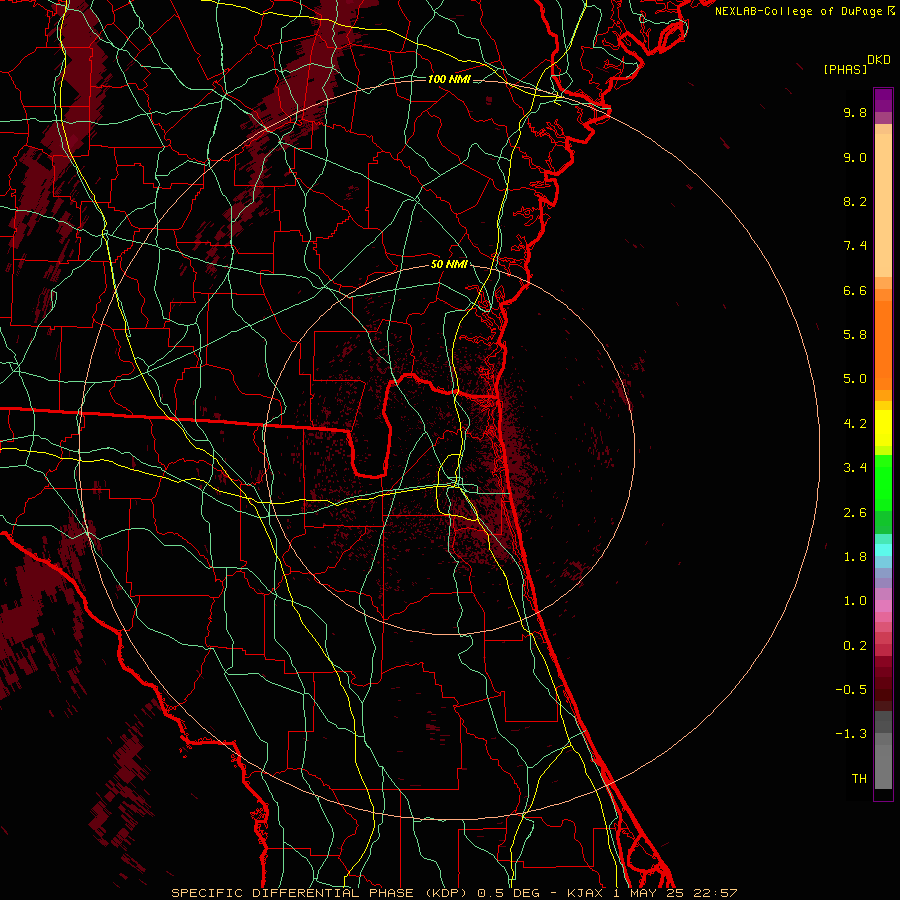Click the 1.0 scale value
Image resolution: width=900 pixels, height=900 pixels.
855,601
